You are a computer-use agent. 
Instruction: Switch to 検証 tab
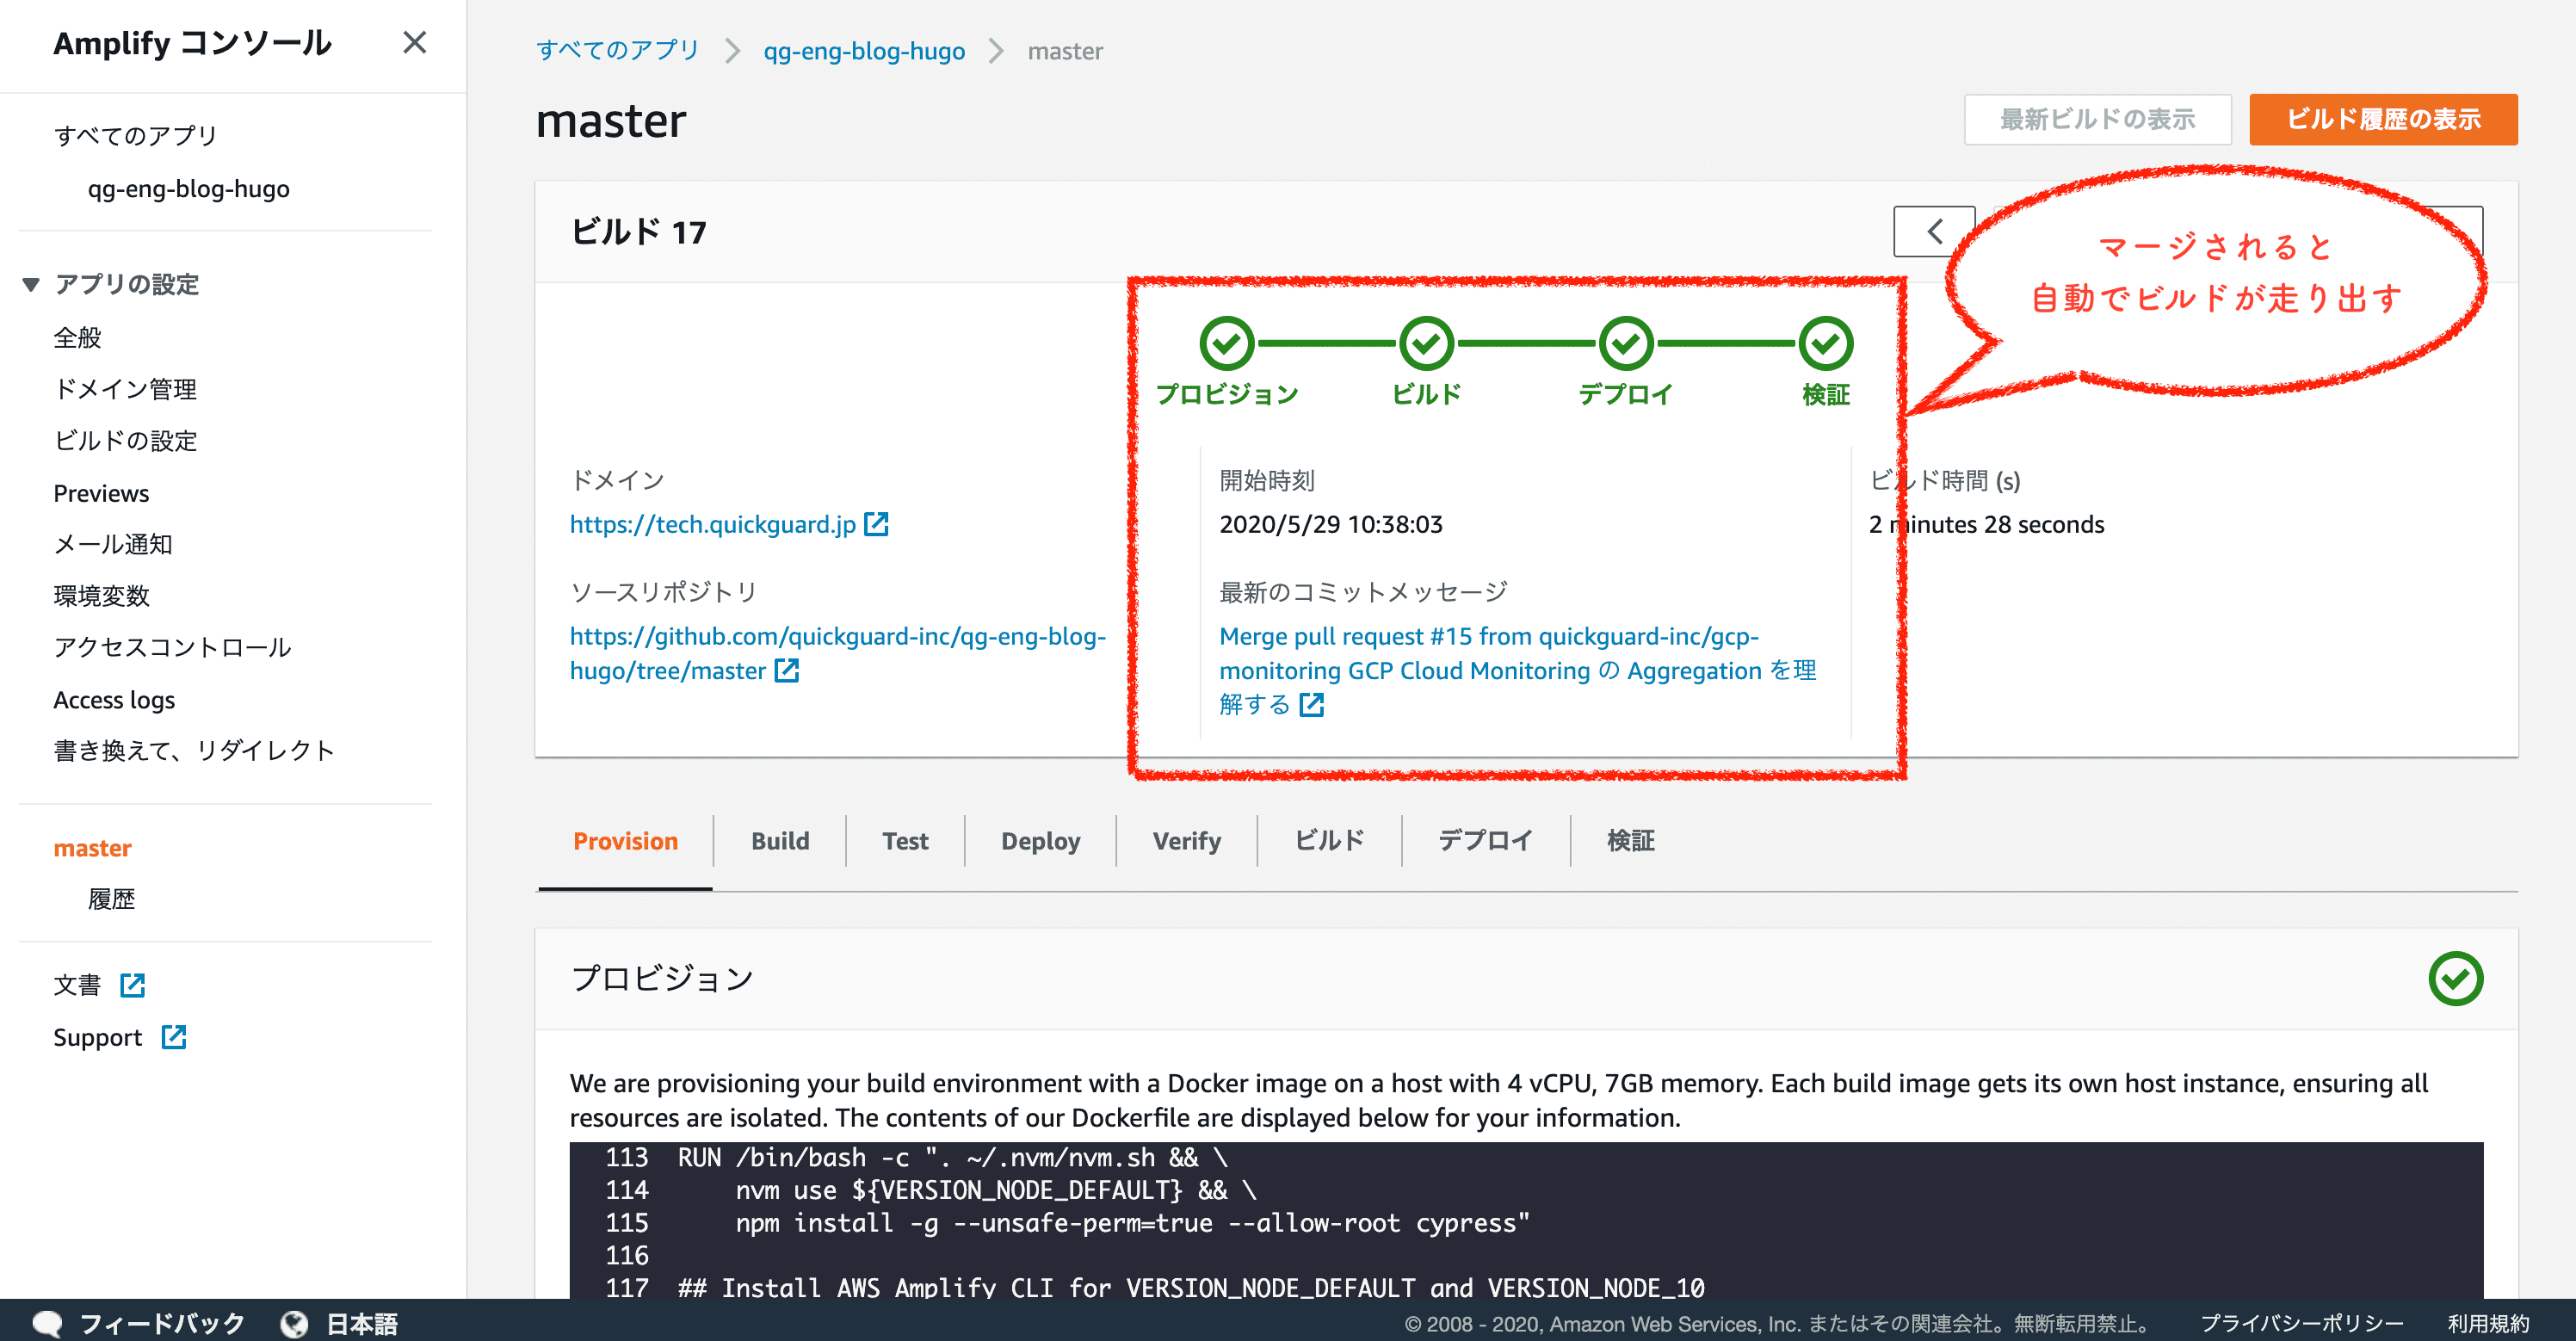pos(1630,841)
